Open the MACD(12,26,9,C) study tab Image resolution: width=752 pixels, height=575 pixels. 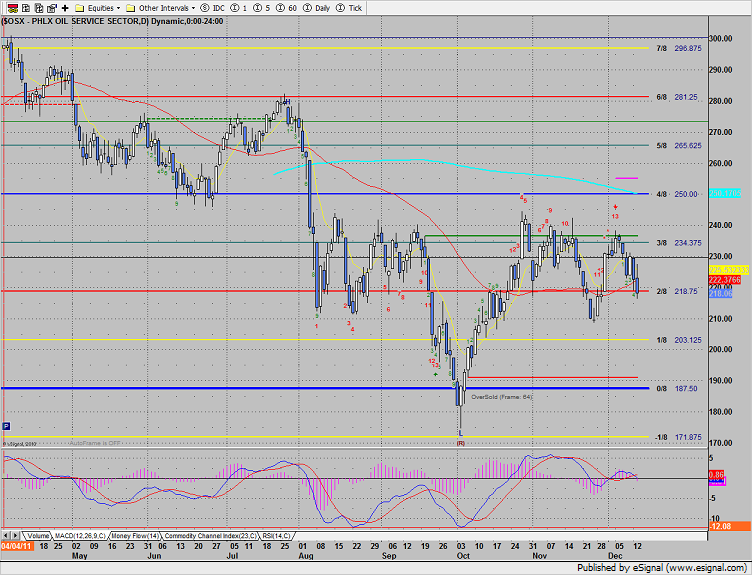(80, 536)
